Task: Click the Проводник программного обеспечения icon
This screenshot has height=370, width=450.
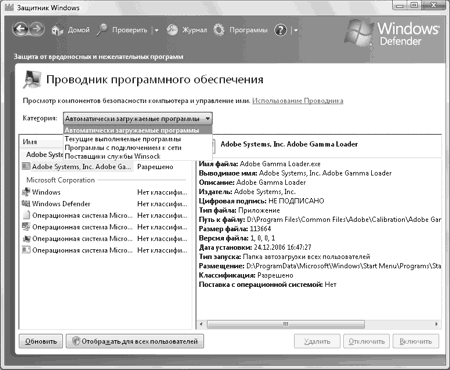Action: tap(32, 79)
